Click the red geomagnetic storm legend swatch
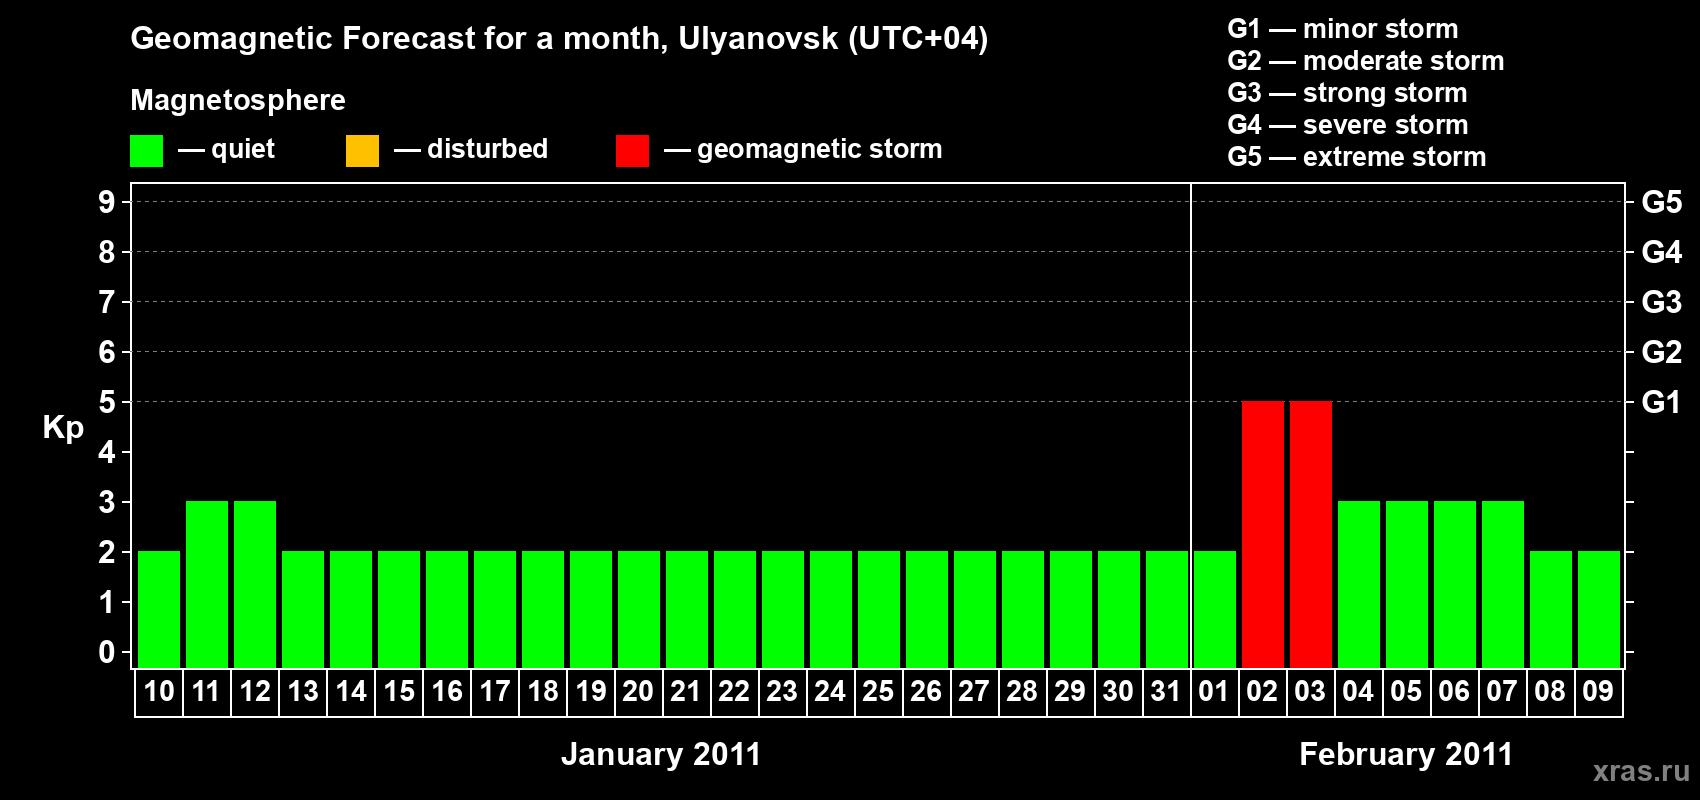The width and height of the screenshot is (1700, 800). [632, 151]
